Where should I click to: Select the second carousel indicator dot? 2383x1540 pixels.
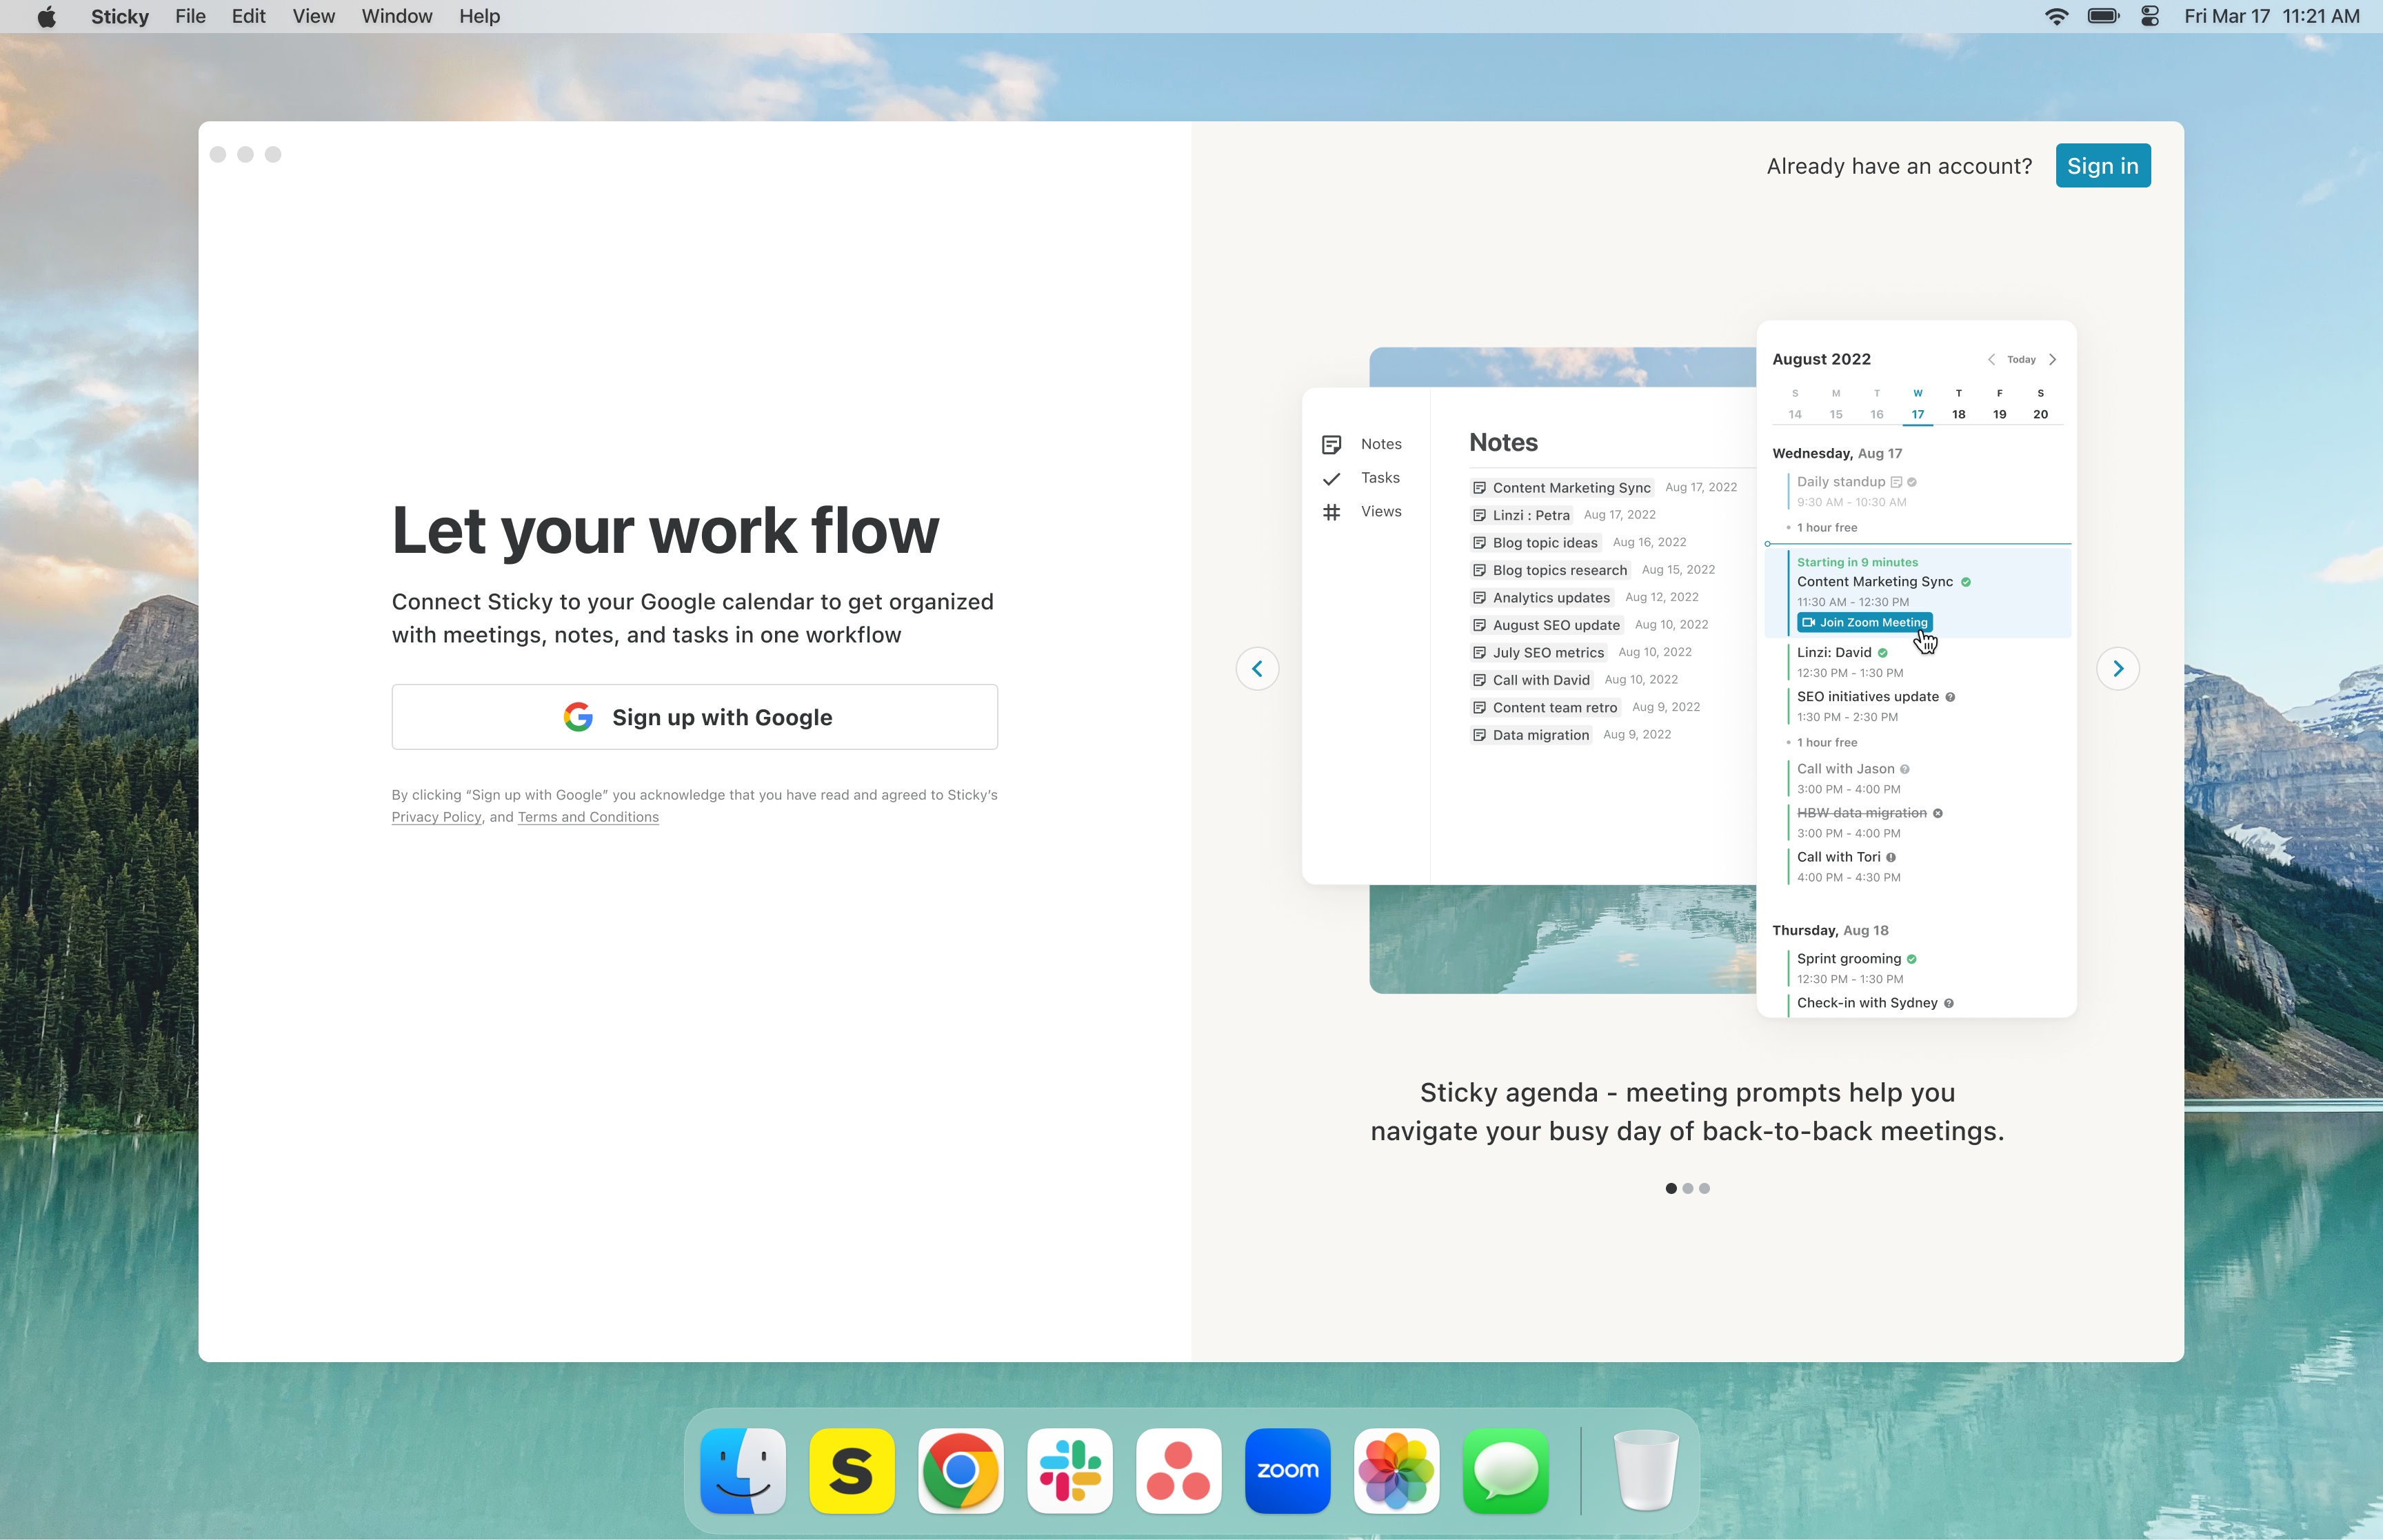(1687, 1188)
